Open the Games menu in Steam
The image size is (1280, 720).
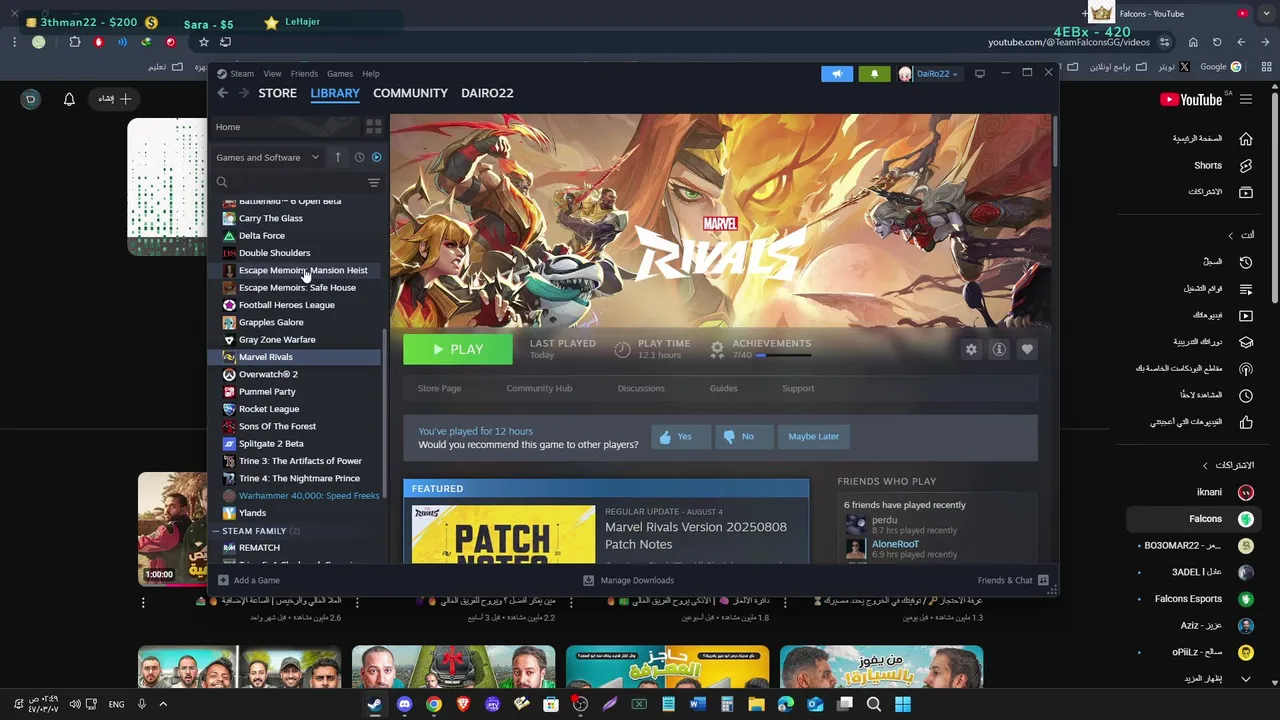click(x=340, y=73)
